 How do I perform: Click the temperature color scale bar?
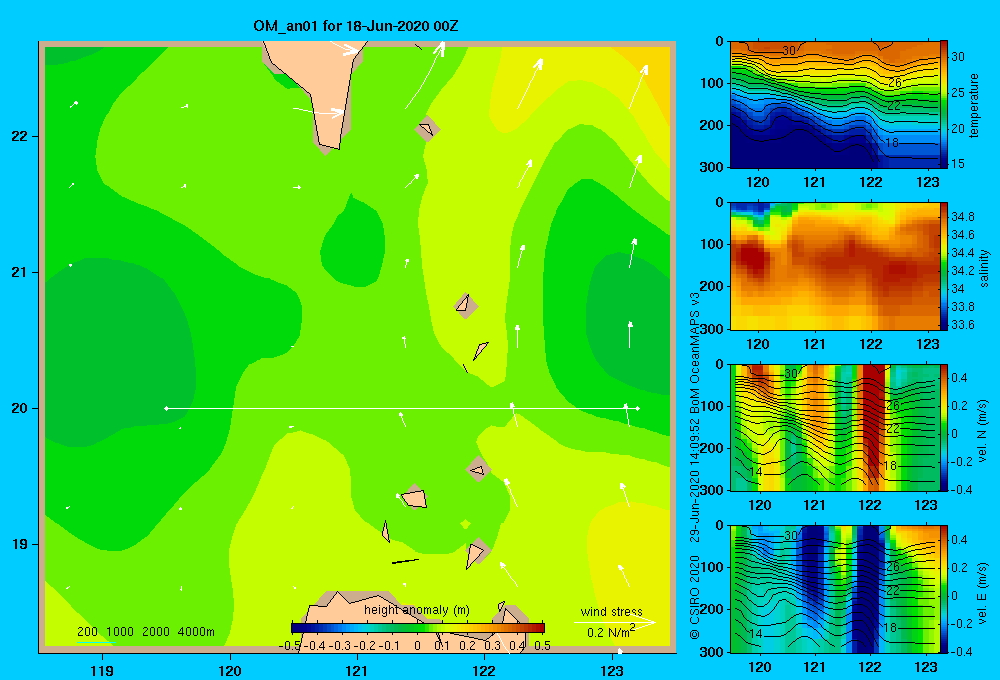(x=944, y=105)
